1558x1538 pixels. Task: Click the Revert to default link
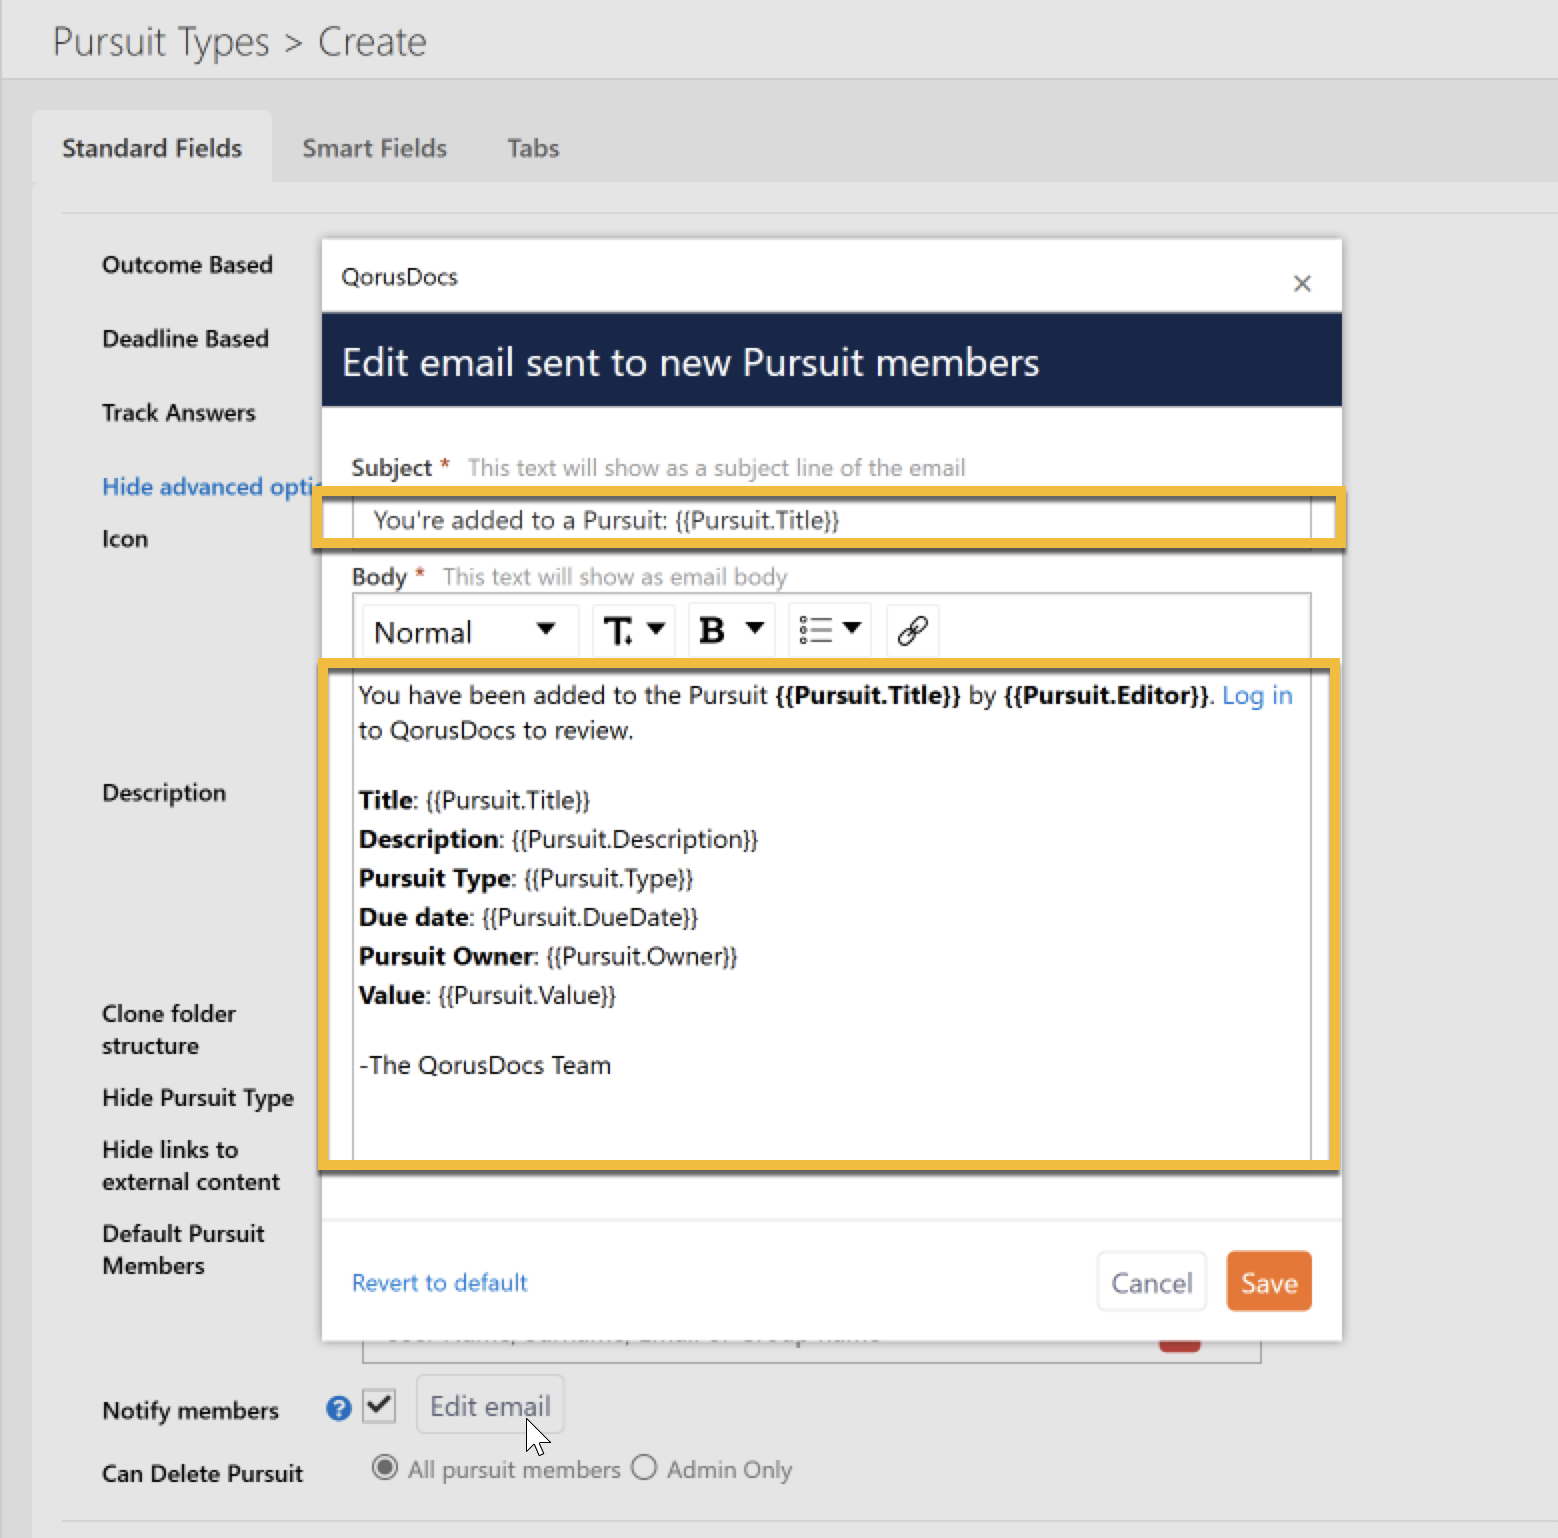coord(439,1282)
